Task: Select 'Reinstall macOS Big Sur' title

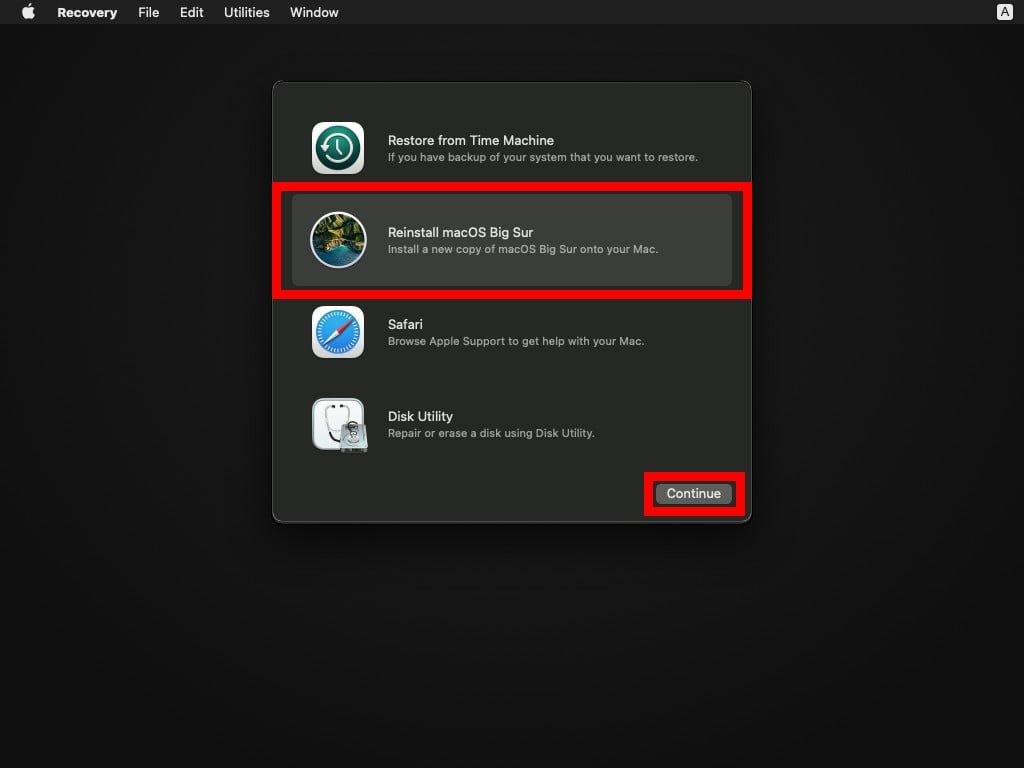Action: [460, 232]
